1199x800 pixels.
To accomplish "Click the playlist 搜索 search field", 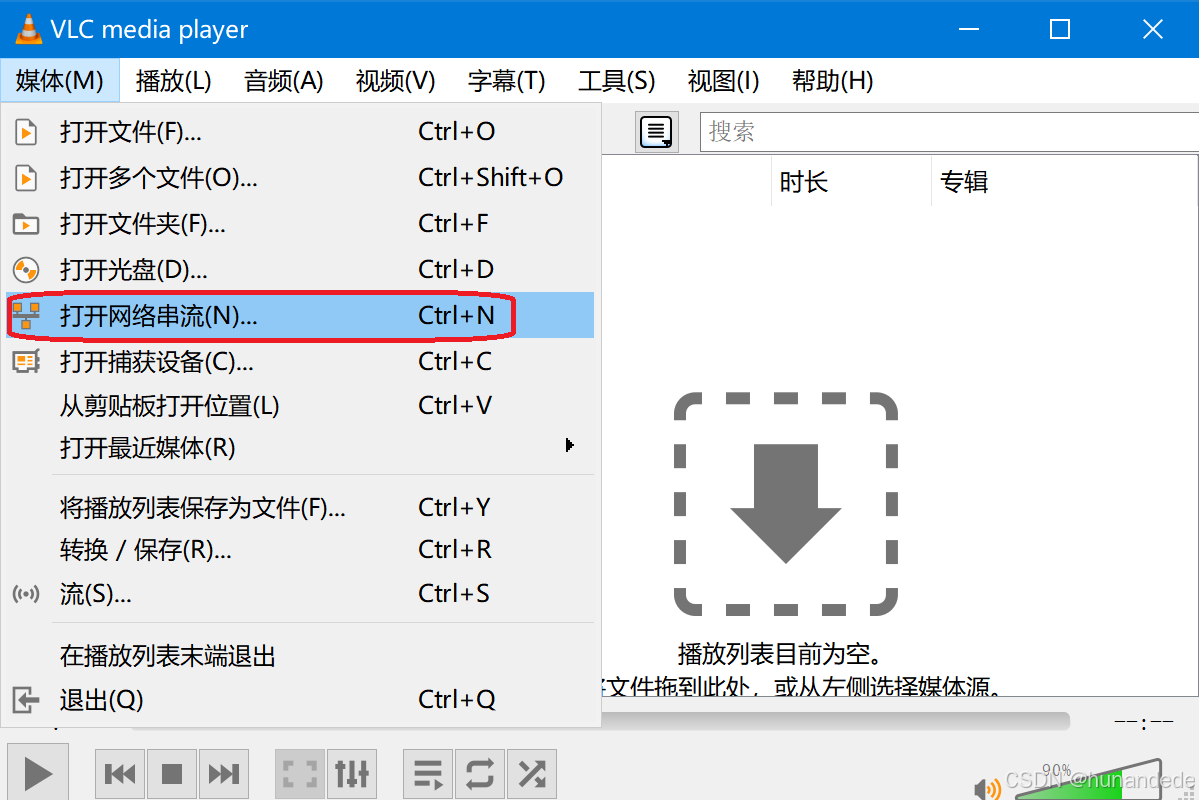I will (949, 132).
